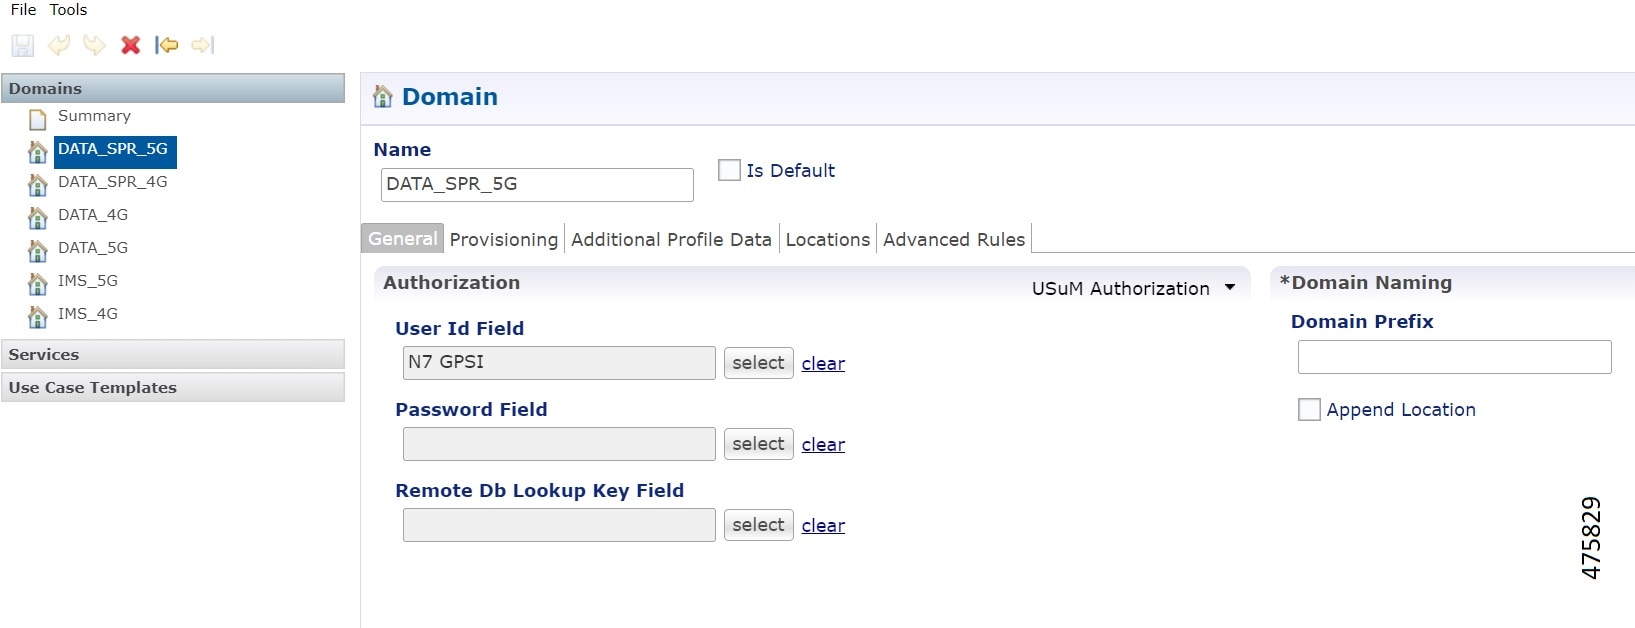Image resolution: width=1635 pixels, height=628 pixels.
Task: Select DATA_4G domain in tree
Action: (93, 215)
